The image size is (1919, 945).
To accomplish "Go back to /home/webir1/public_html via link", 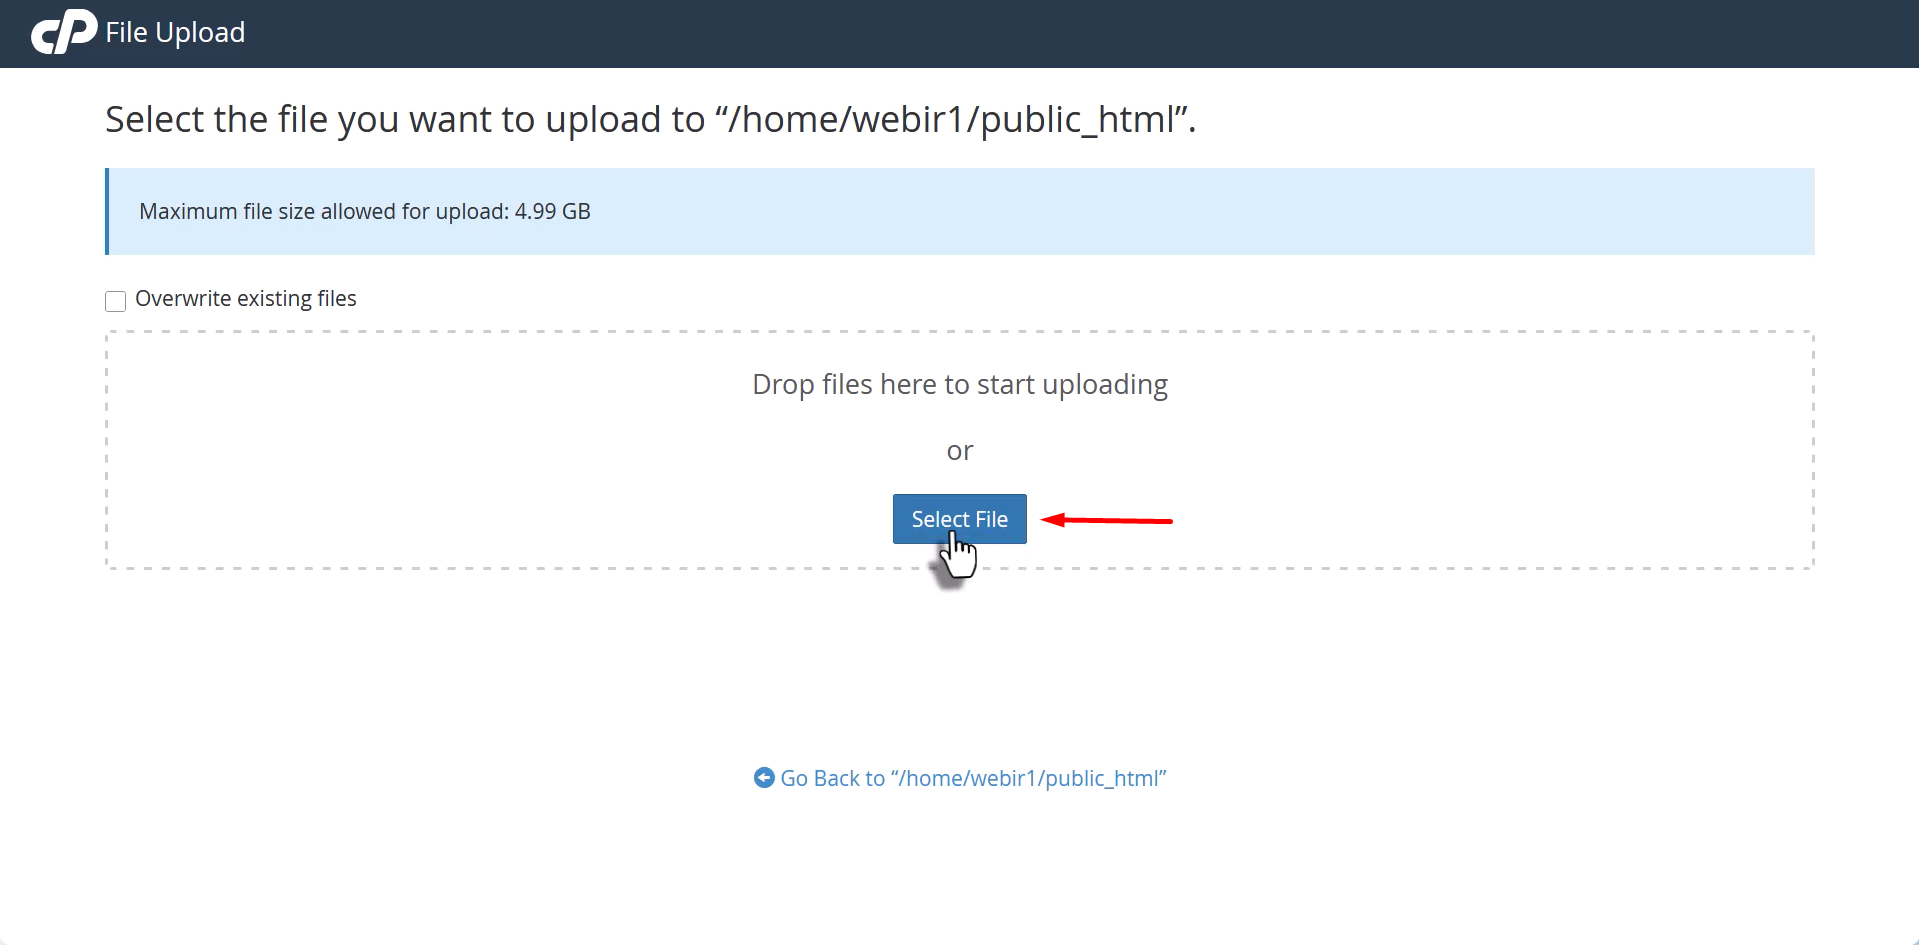I will coord(972,778).
